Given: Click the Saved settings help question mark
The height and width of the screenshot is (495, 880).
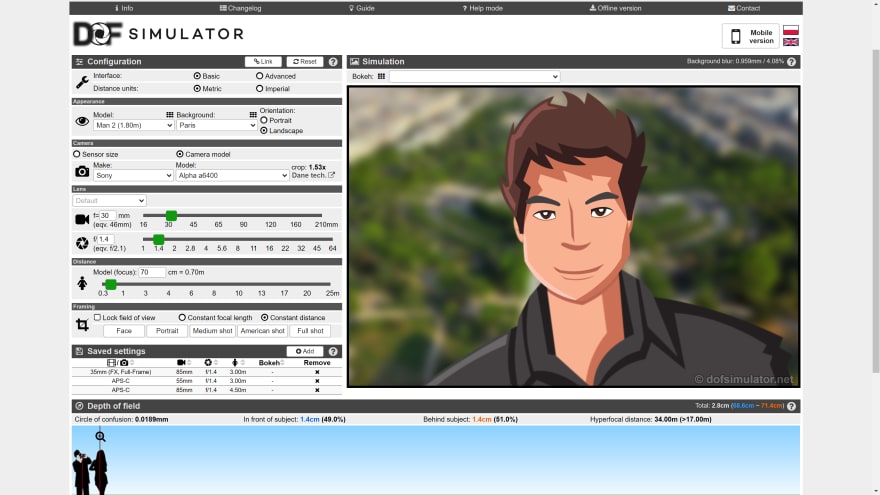Looking at the screenshot, I should (333, 351).
